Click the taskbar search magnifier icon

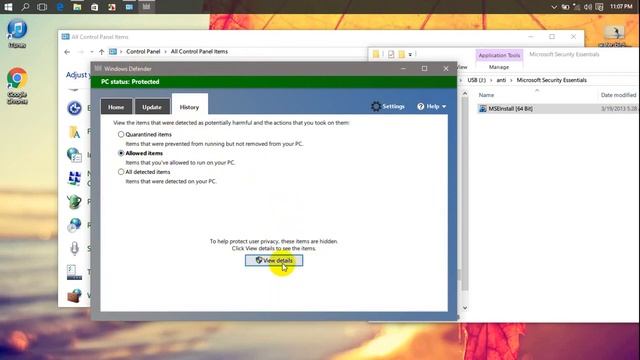(25, 7)
